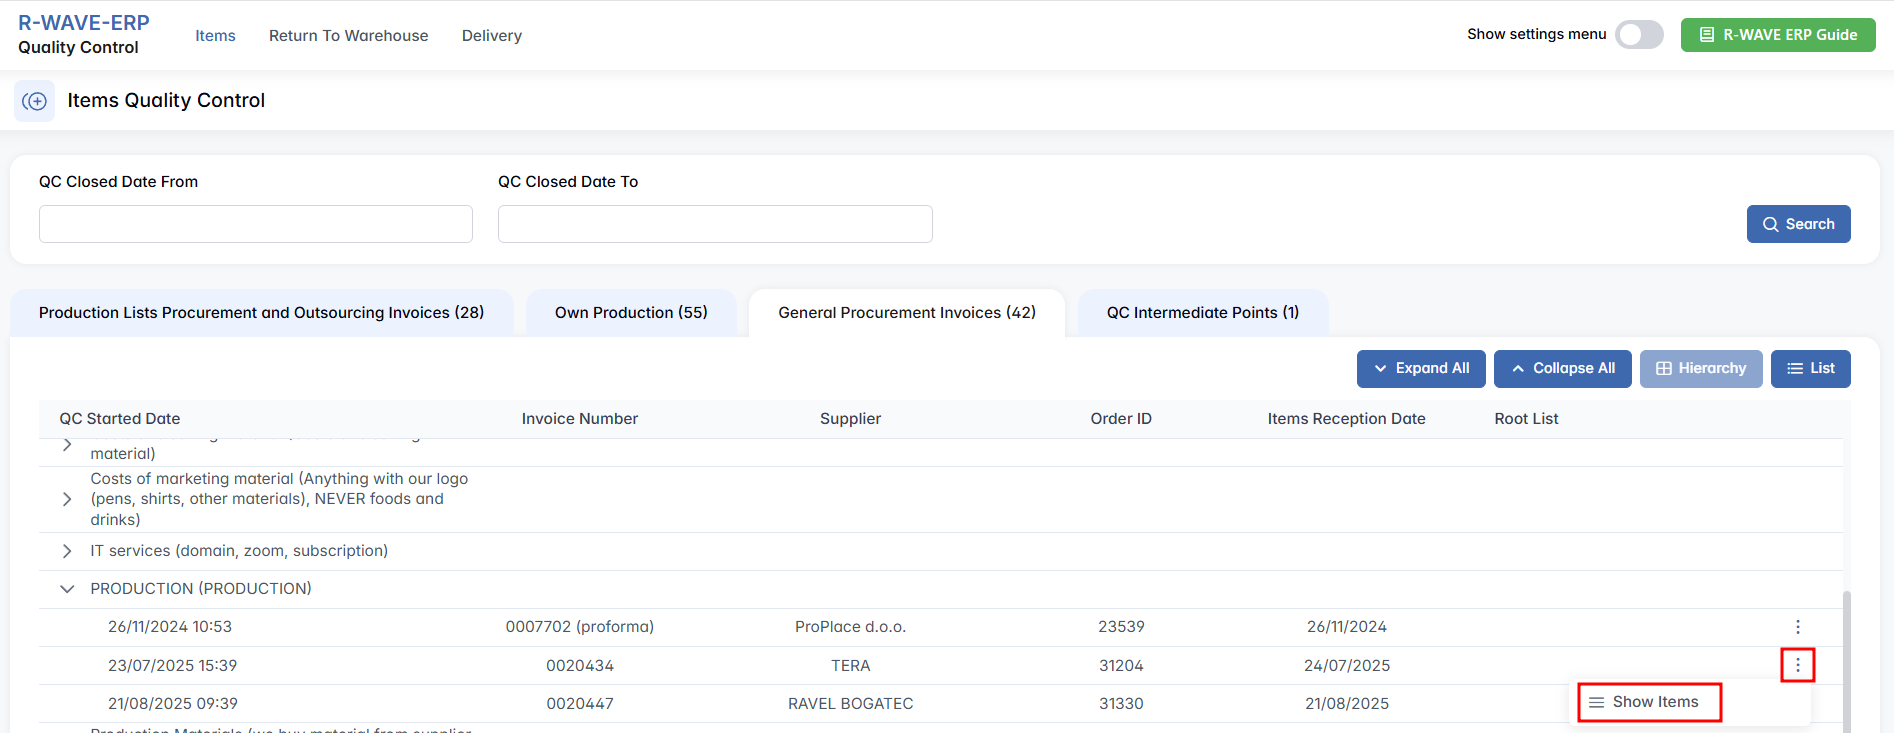Expand the Costs of marketing material row
The width and height of the screenshot is (1894, 733).
67,499
